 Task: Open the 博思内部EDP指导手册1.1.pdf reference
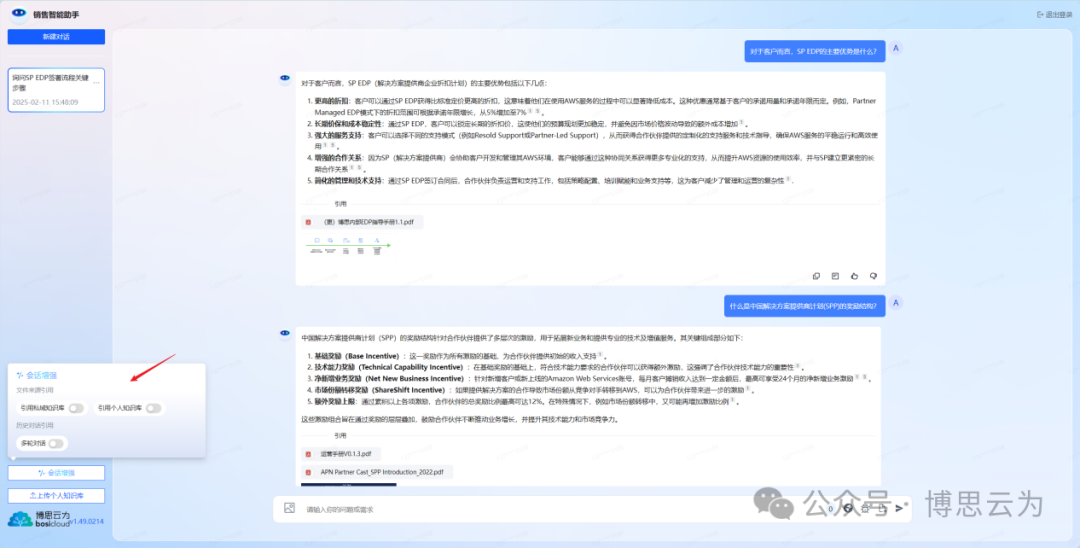pos(362,222)
